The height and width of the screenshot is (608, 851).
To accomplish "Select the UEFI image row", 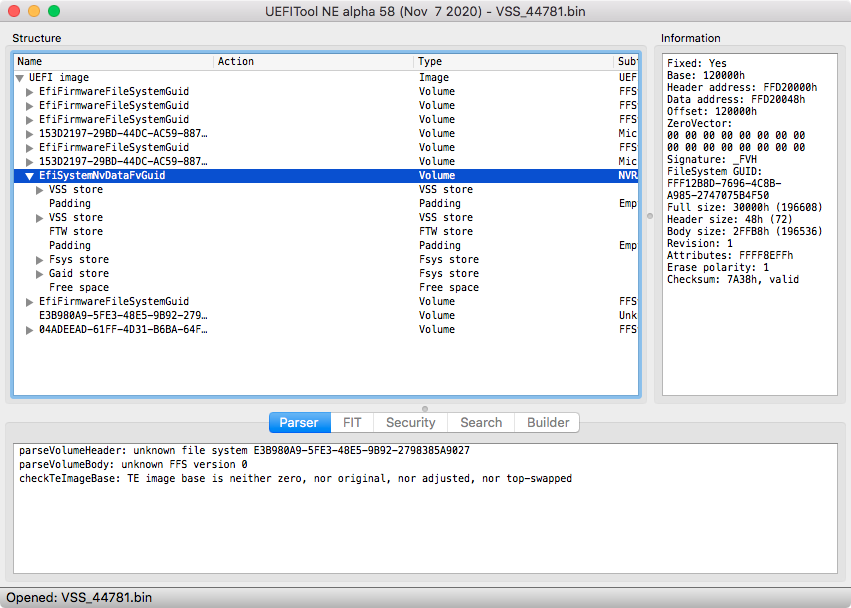I will coord(326,78).
